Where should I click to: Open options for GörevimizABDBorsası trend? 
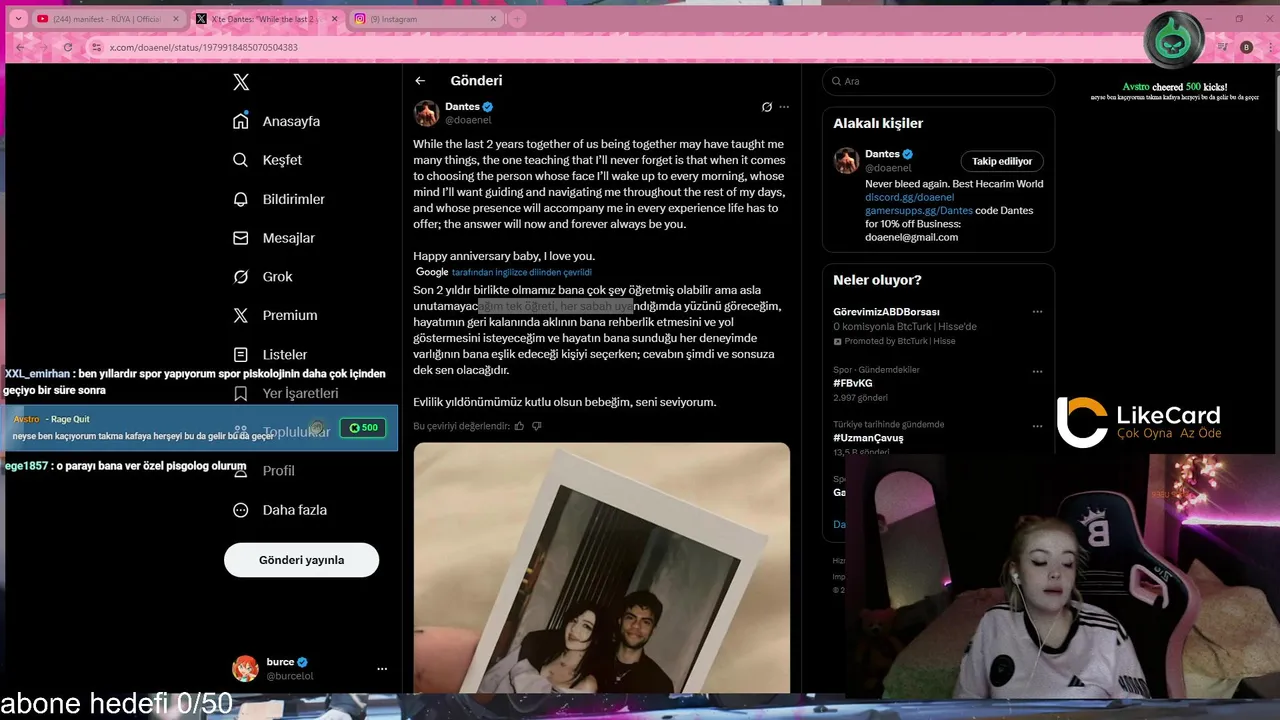(x=1037, y=311)
